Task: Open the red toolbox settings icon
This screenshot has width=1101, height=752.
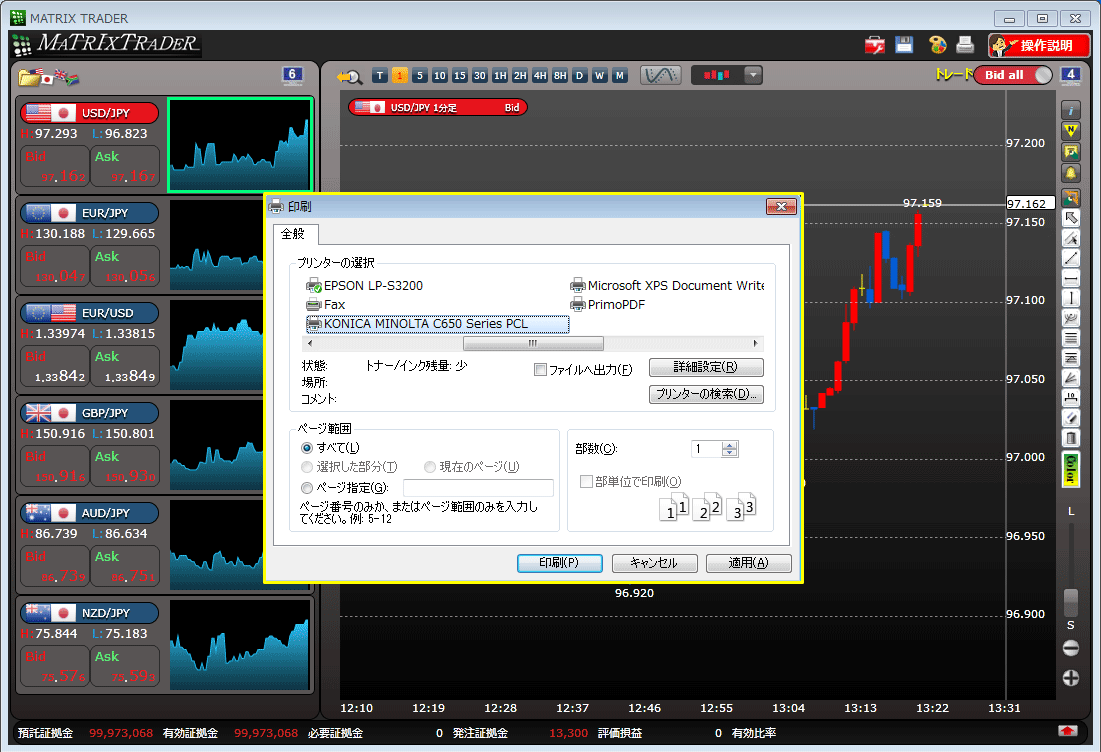Action: pyautogui.click(x=874, y=46)
